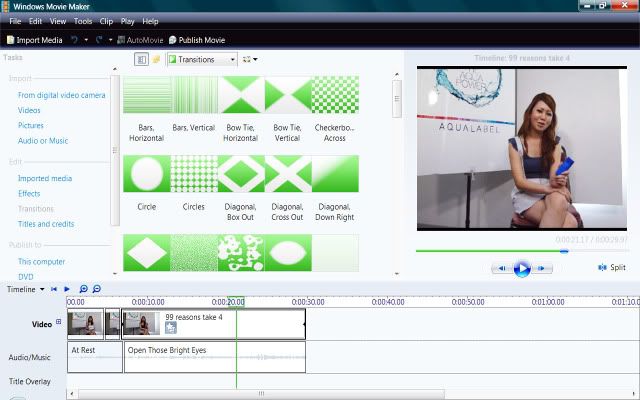640x400 pixels.
Task: Open the Videos import link
Action: pos(29,110)
